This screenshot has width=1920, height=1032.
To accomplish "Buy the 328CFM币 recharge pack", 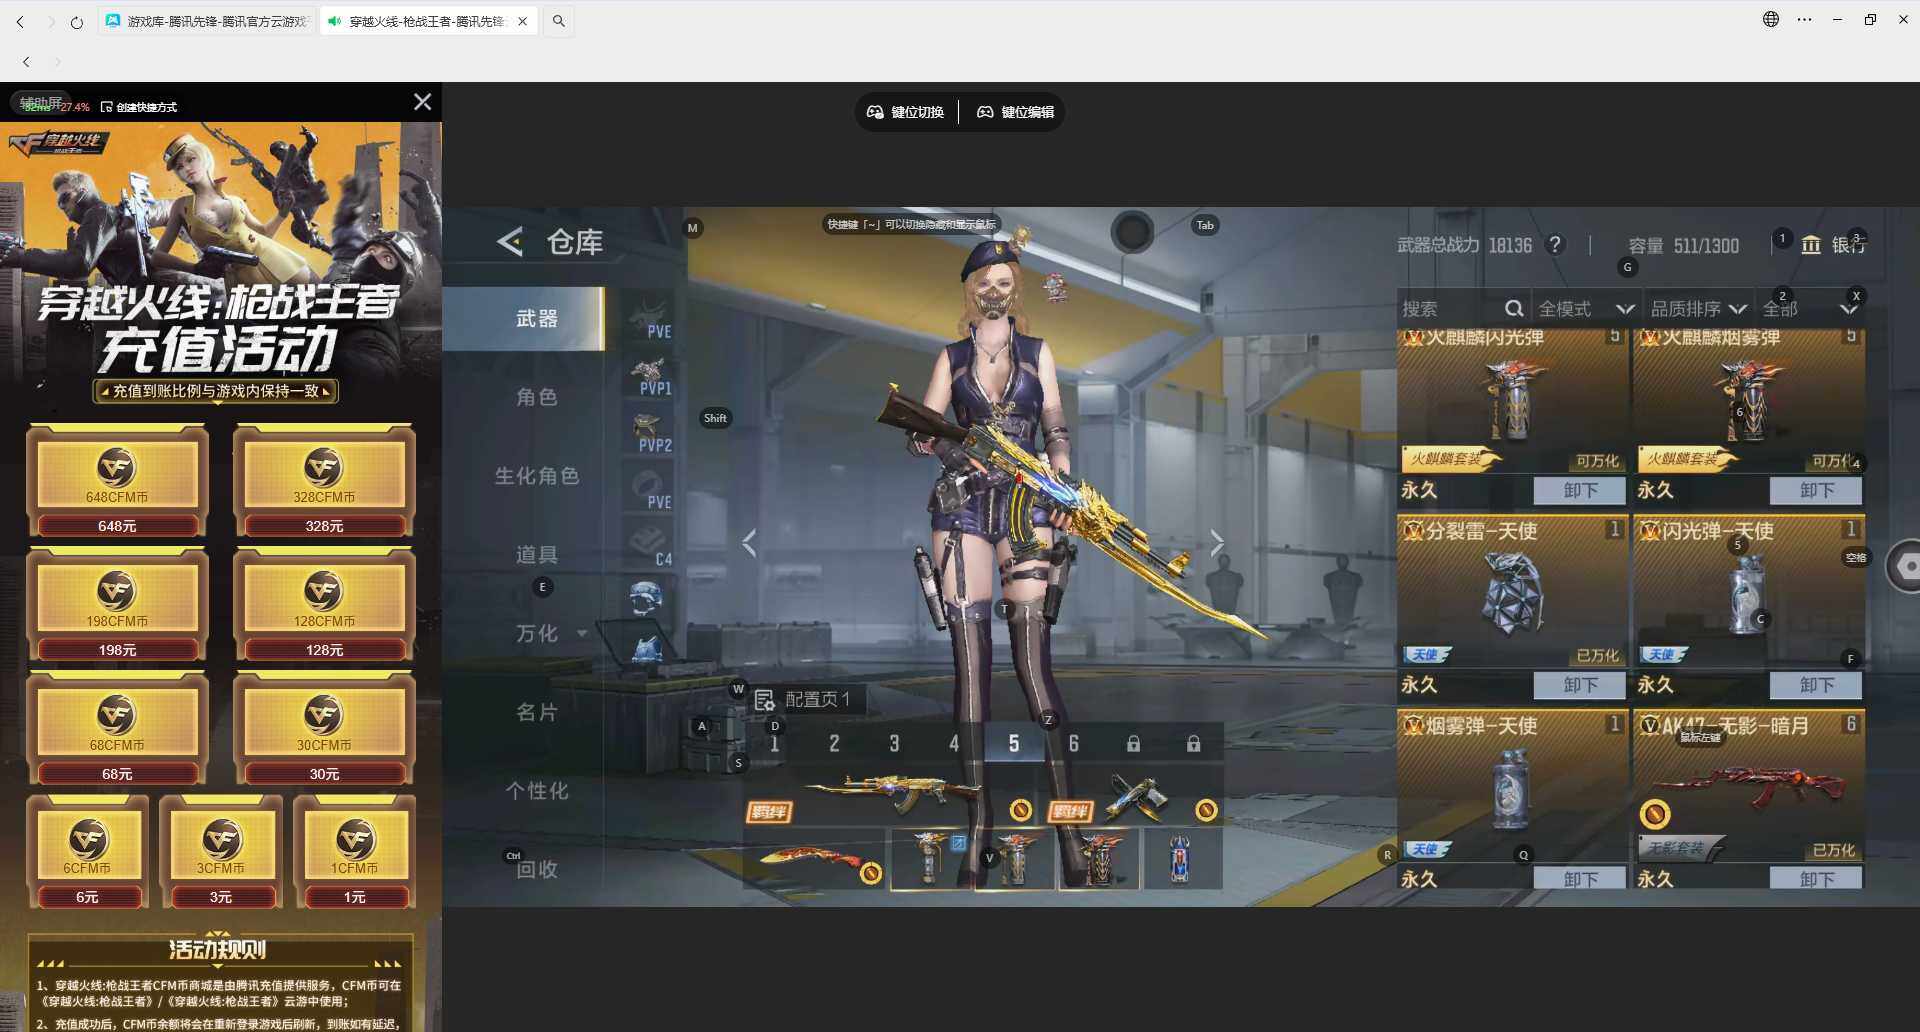I will [324, 481].
